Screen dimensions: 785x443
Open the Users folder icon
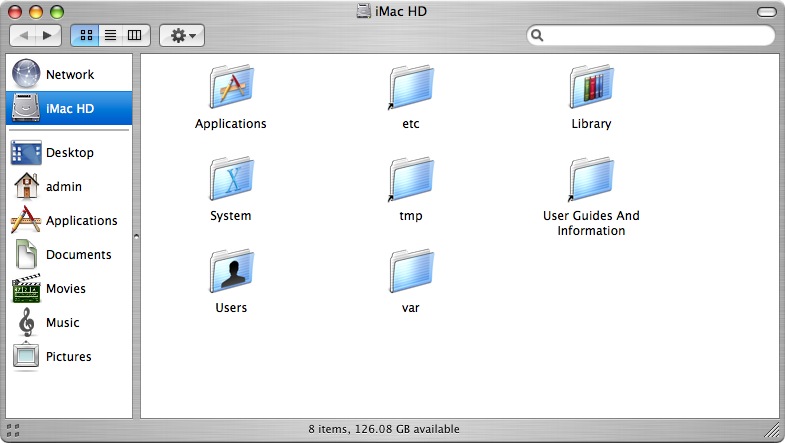(231, 271)
